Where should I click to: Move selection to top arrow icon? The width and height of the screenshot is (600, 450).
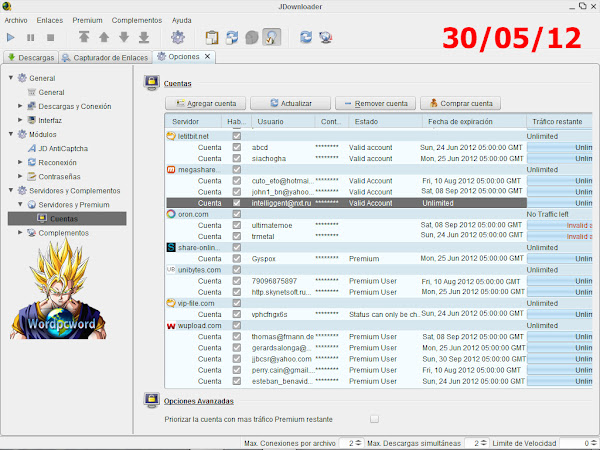coord(84,37)
